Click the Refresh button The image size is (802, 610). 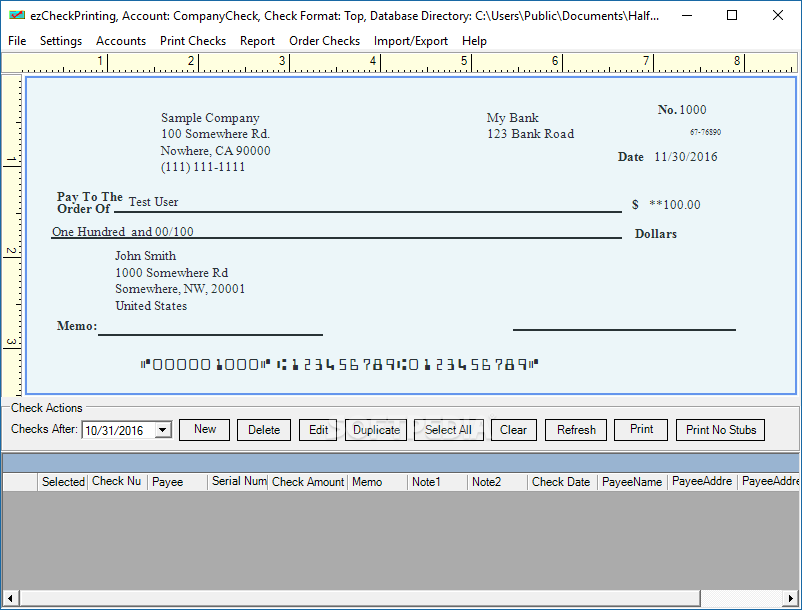576,430
